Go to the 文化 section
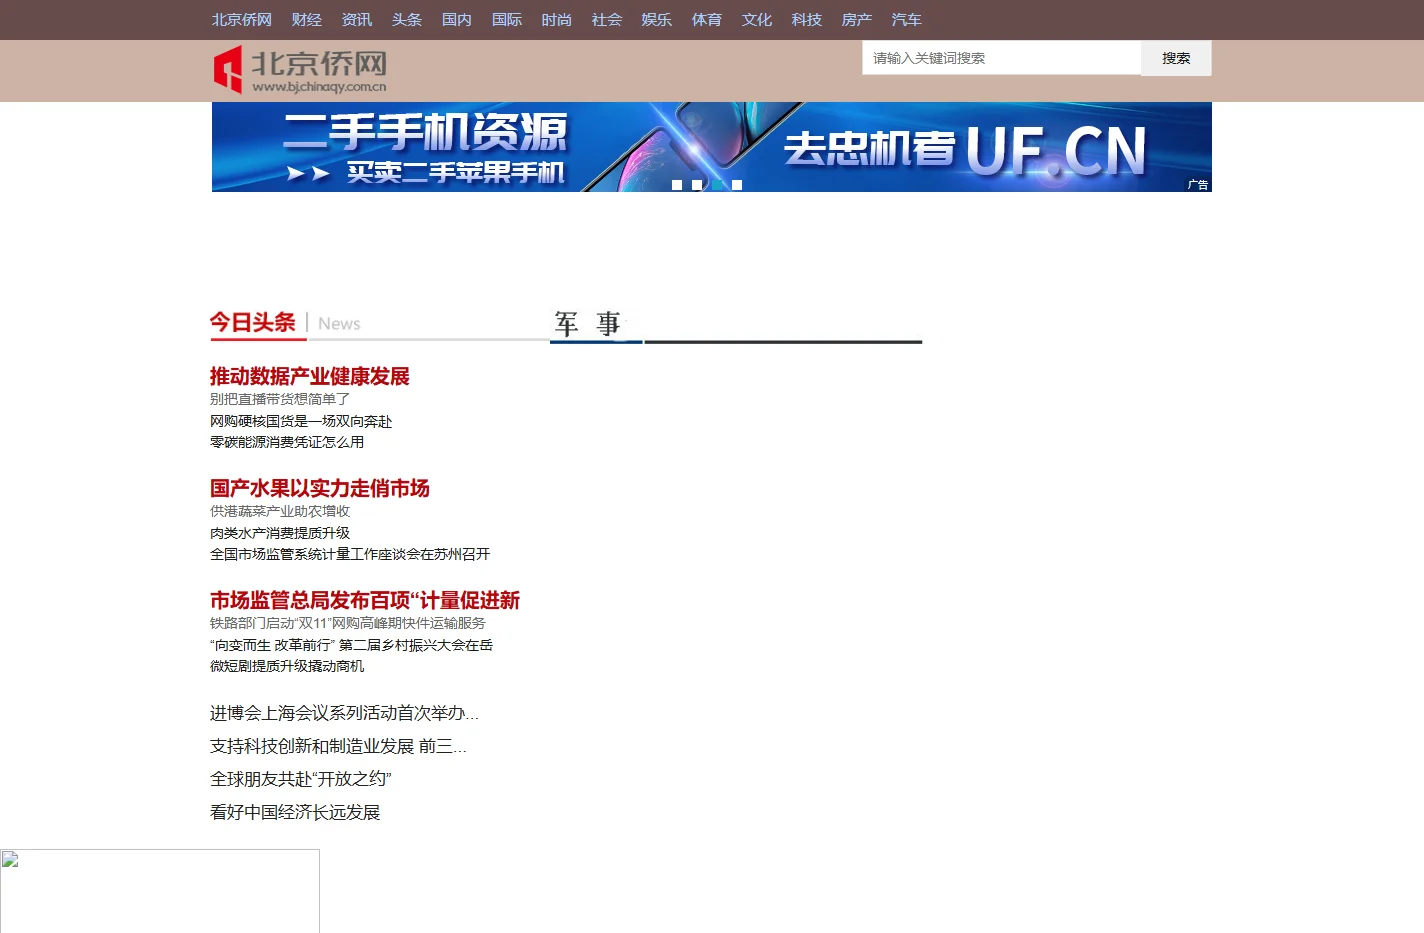 (x=756, y=20)
